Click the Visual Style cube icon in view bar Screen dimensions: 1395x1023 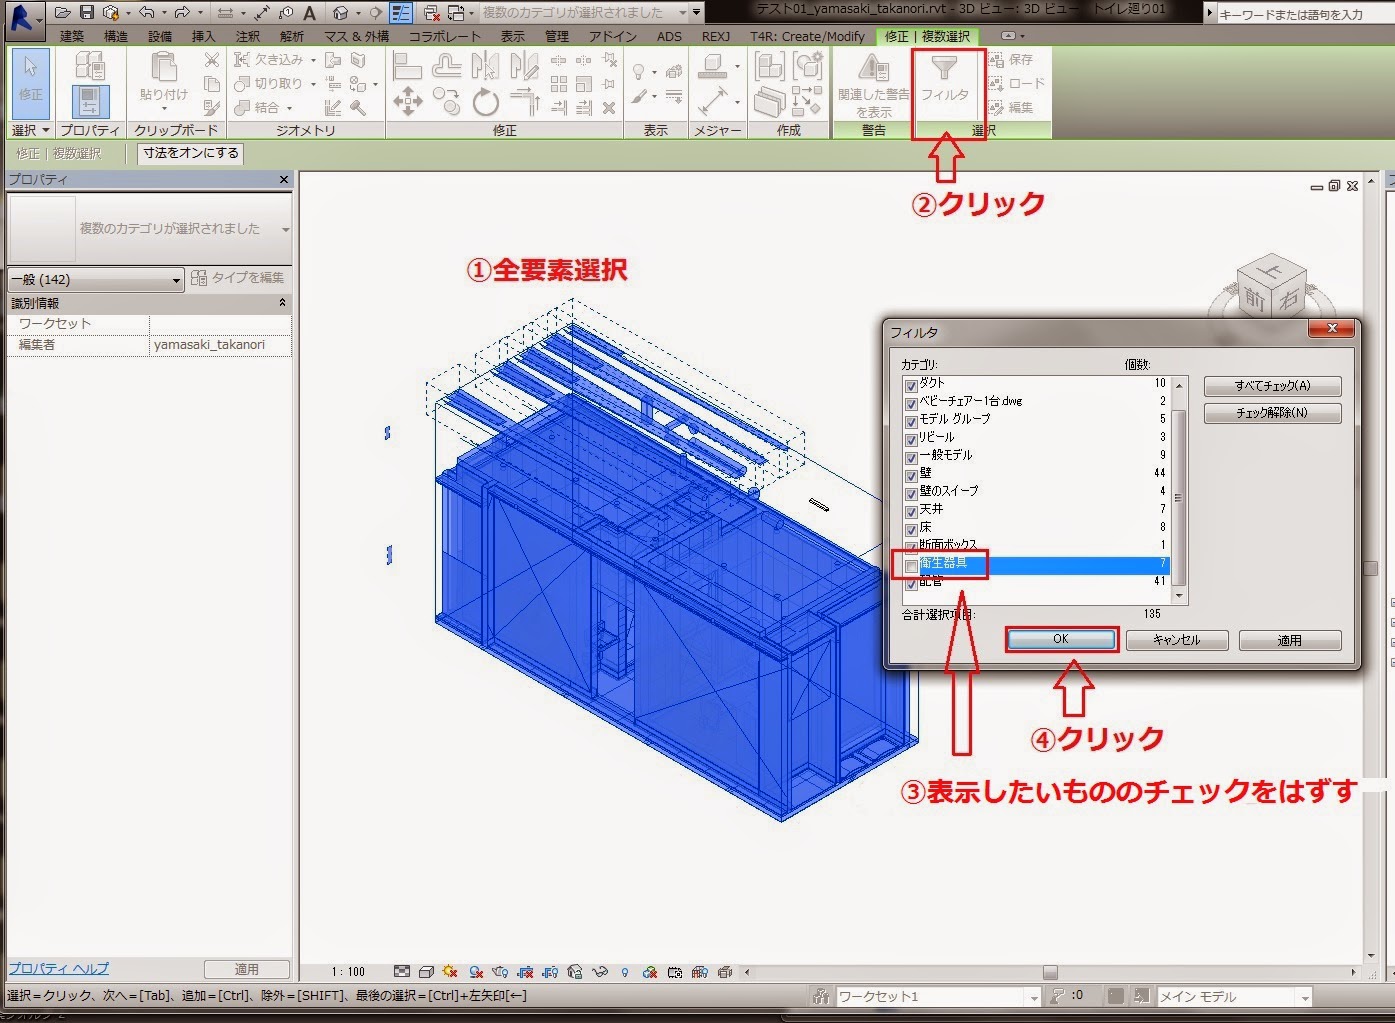(x=426, y=971)
